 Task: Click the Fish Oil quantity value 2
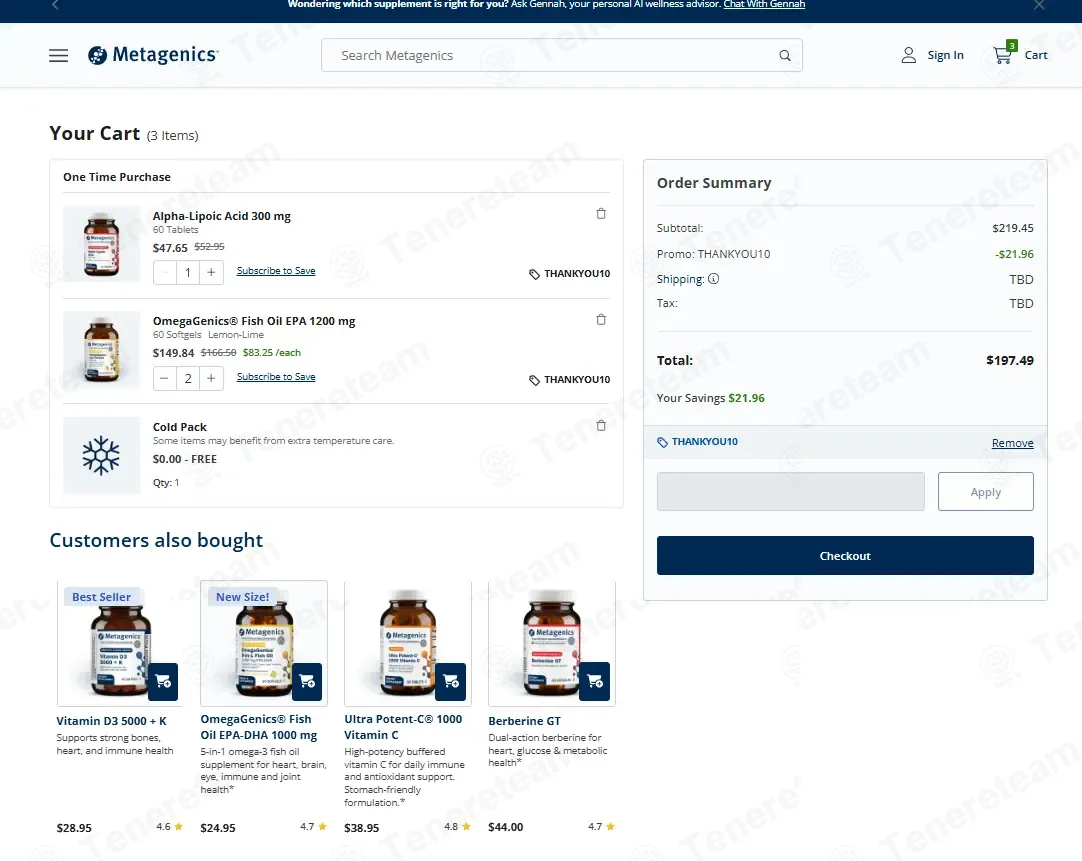point(188,378)
